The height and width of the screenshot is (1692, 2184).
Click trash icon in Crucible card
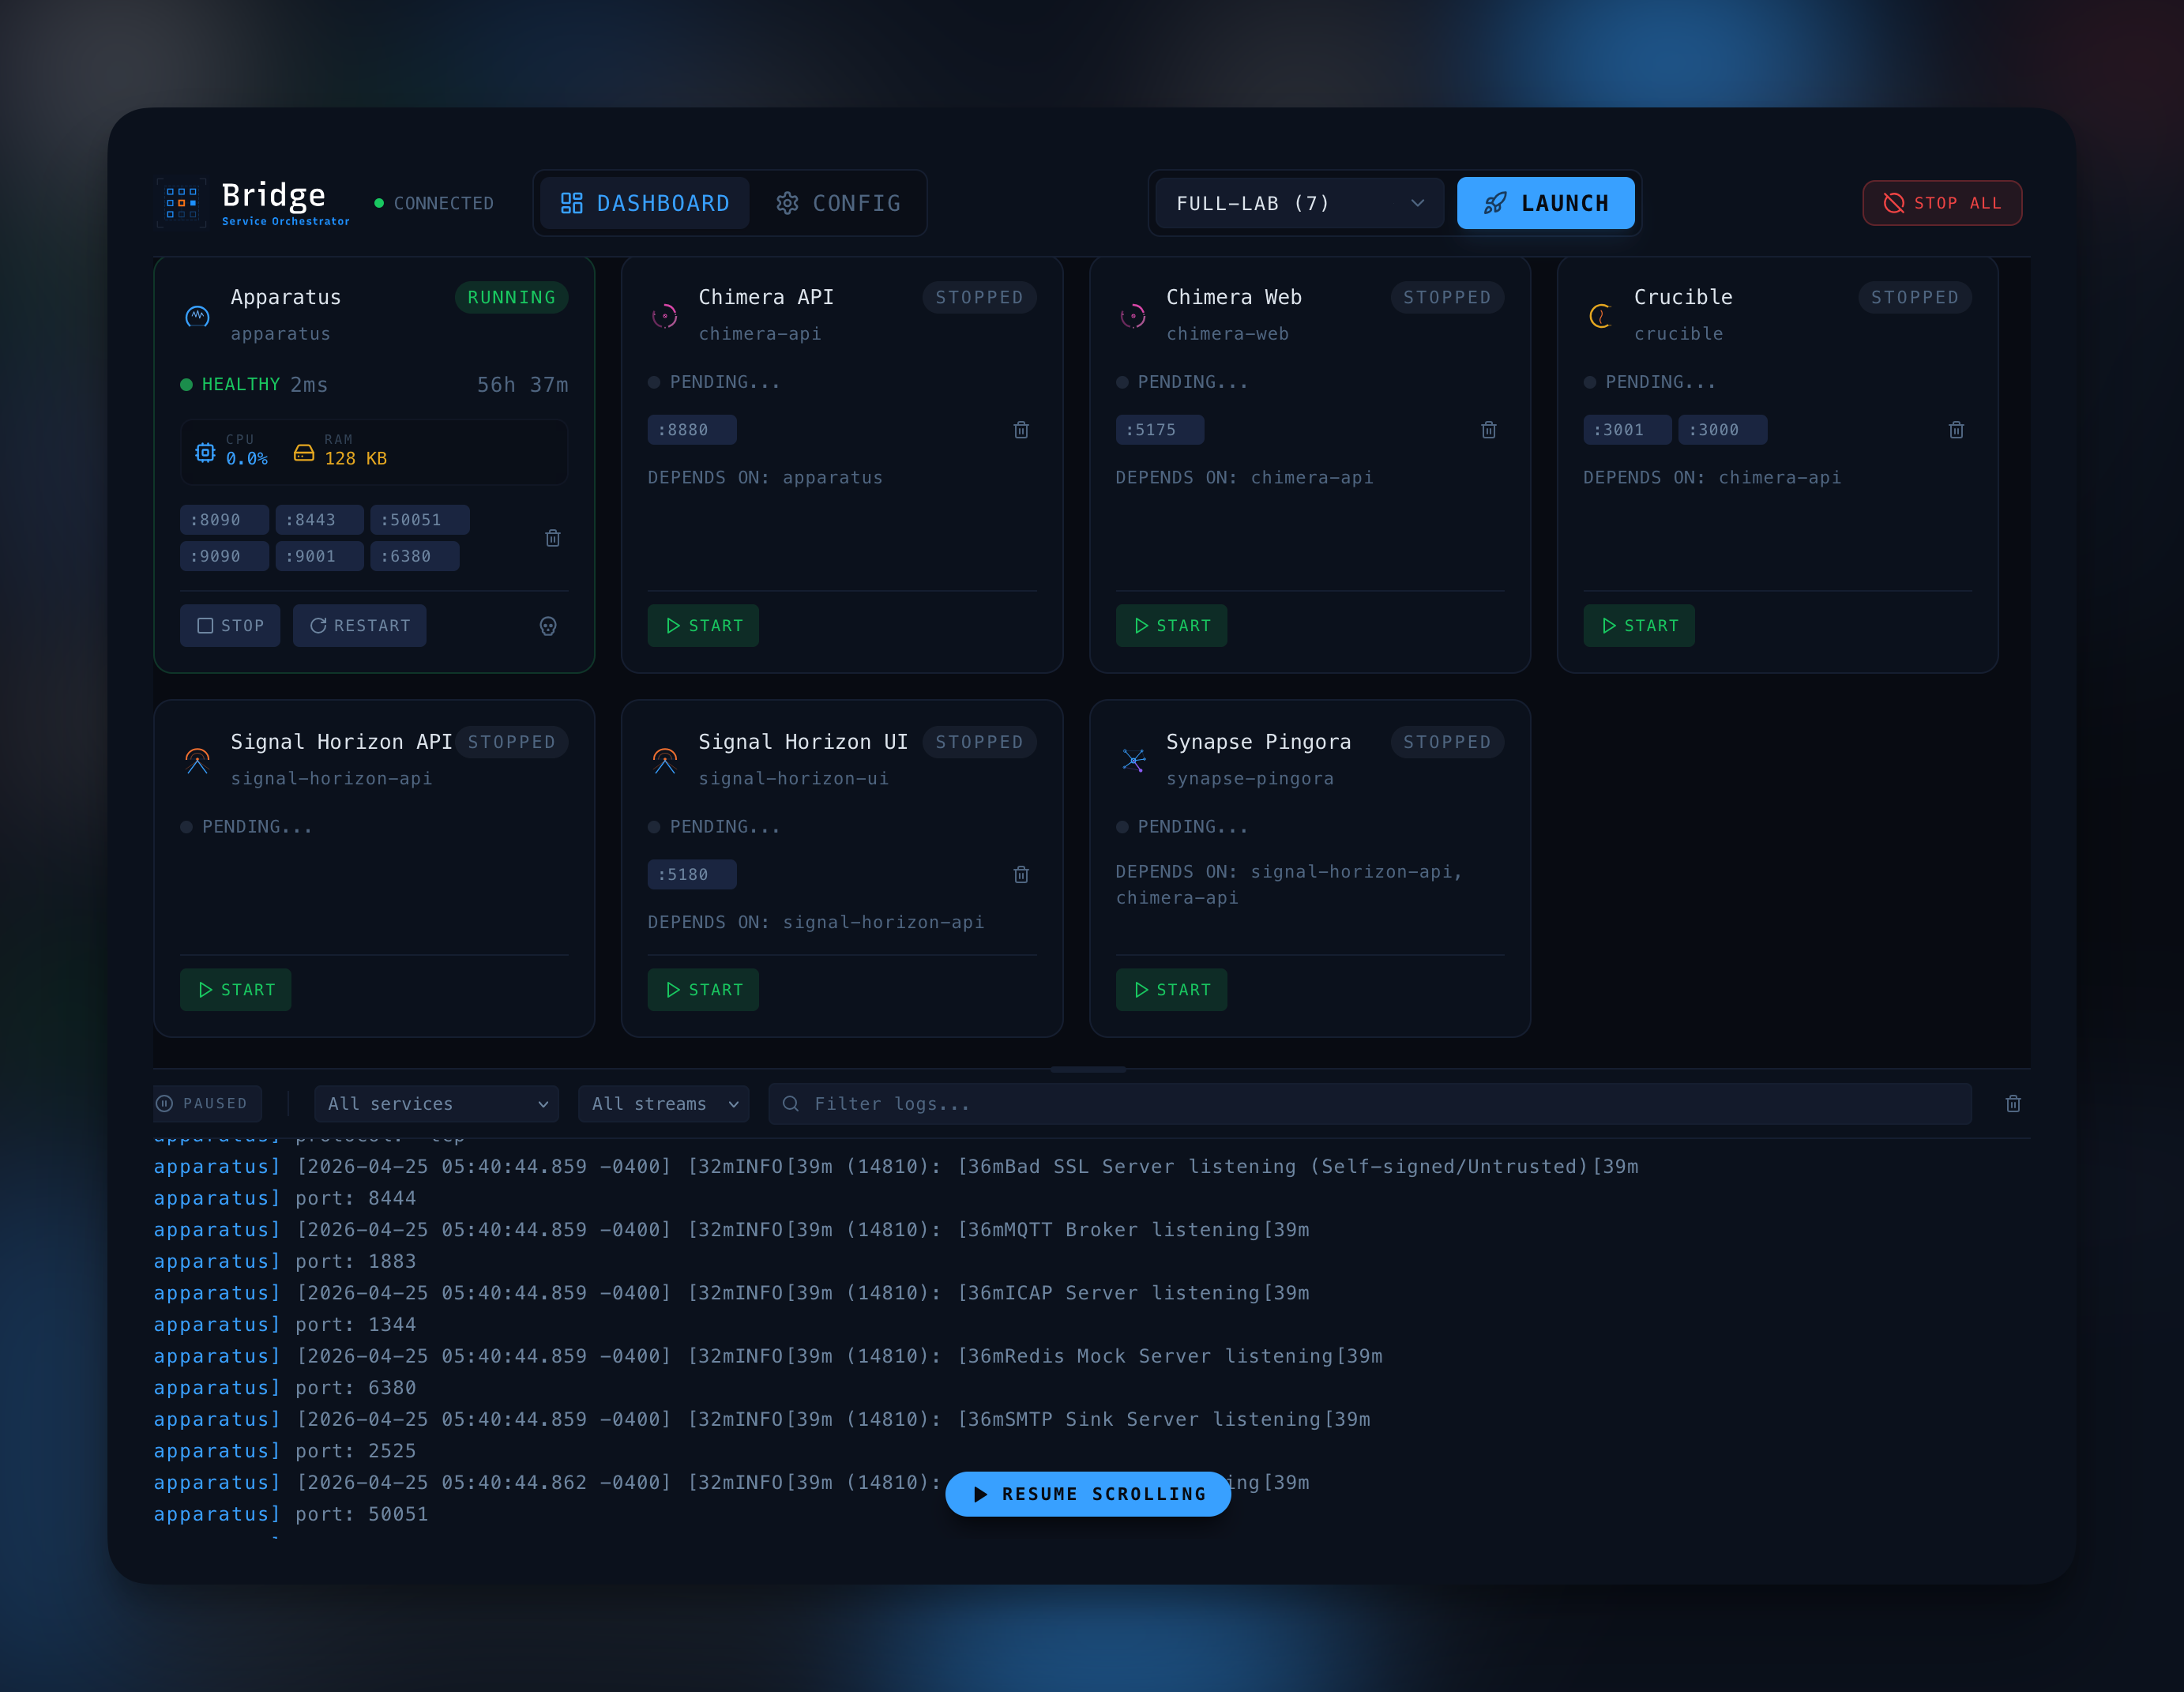1957,430
